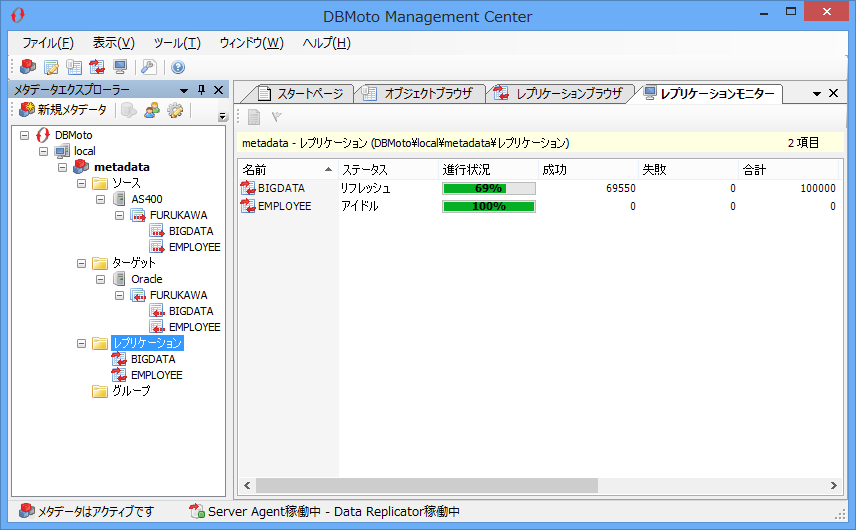Click the replication monitor toolbar icon
856x530 pixels.
pos(120,67)
